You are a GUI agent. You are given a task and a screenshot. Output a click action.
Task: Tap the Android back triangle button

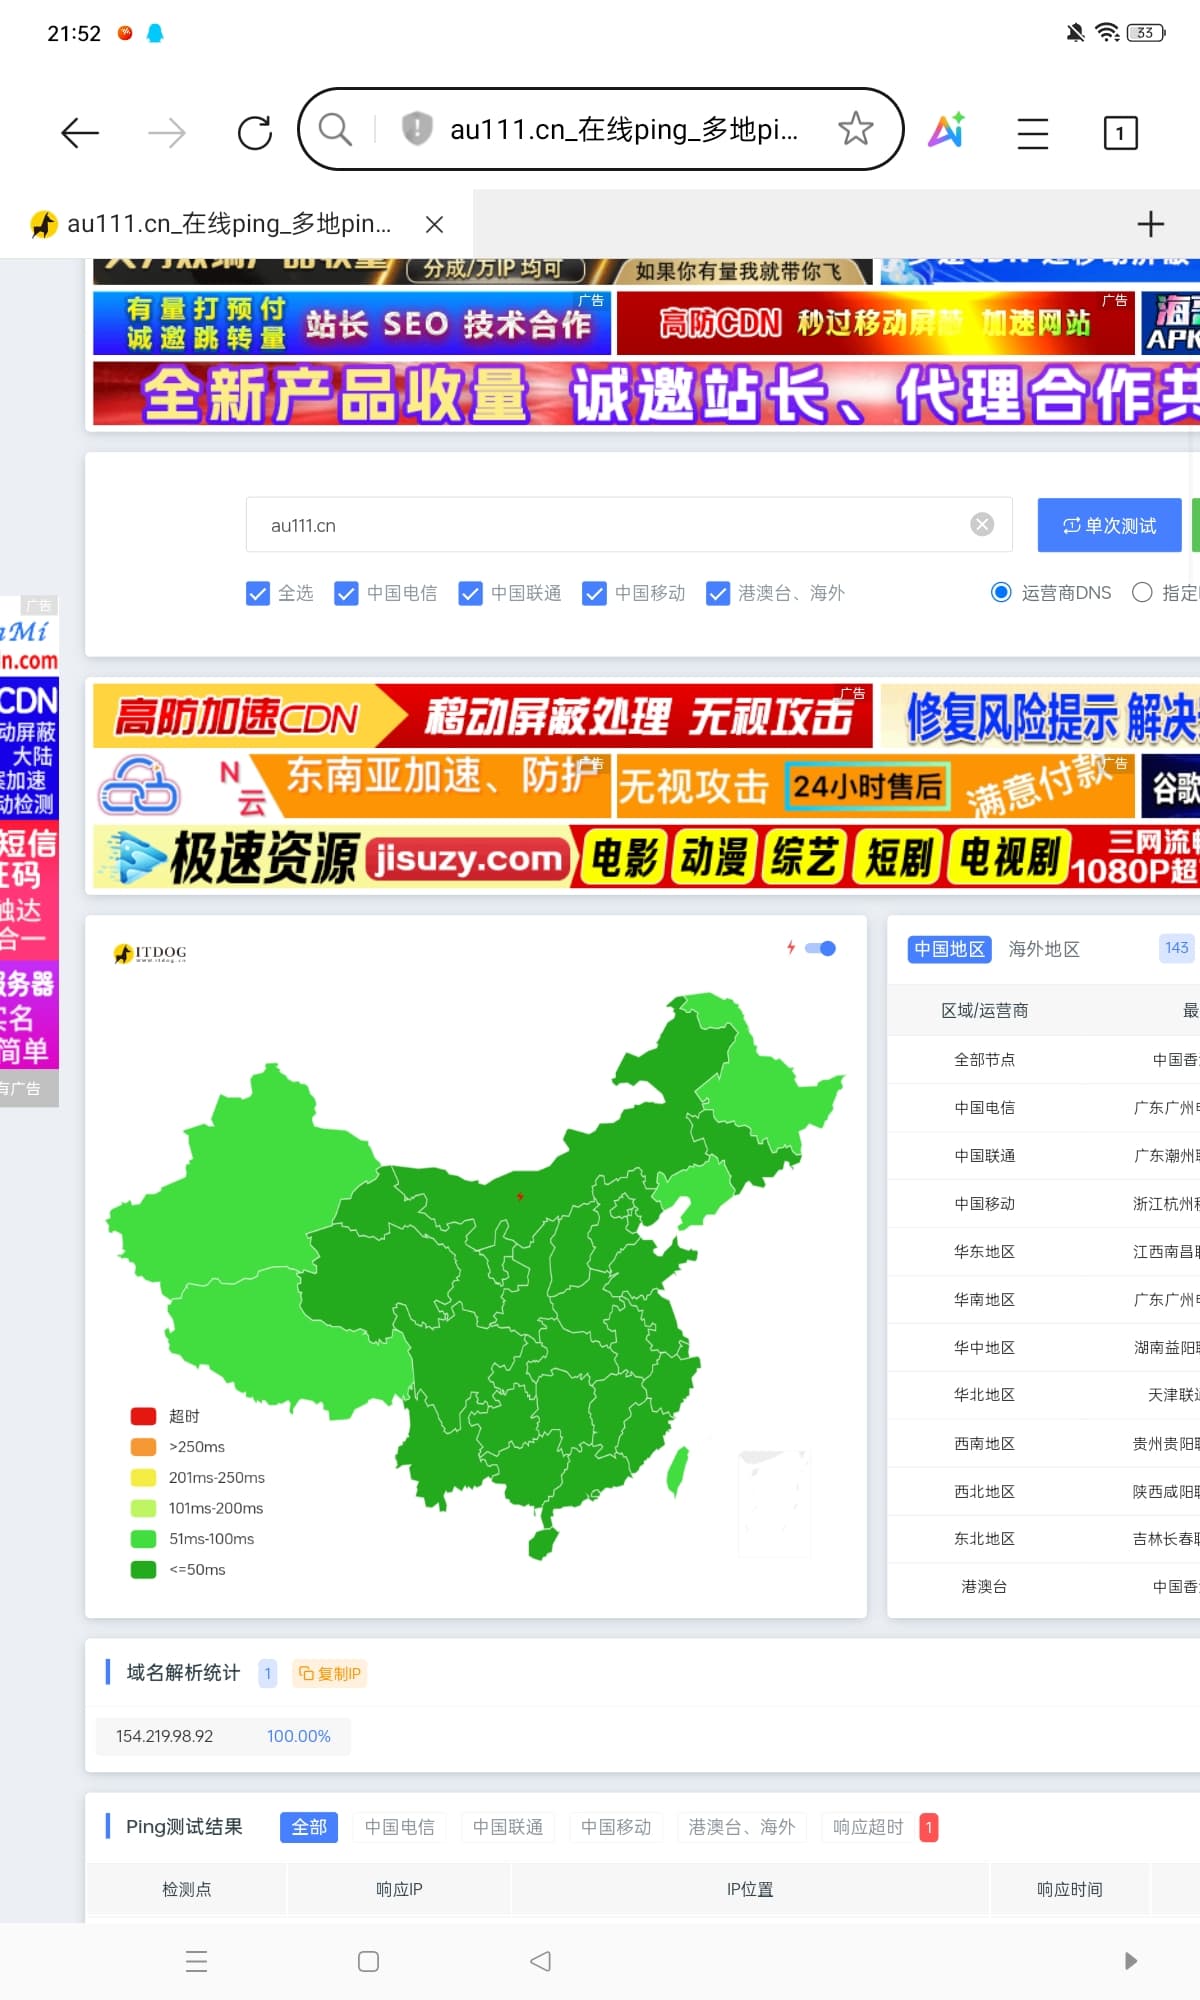click(540, 1961)
